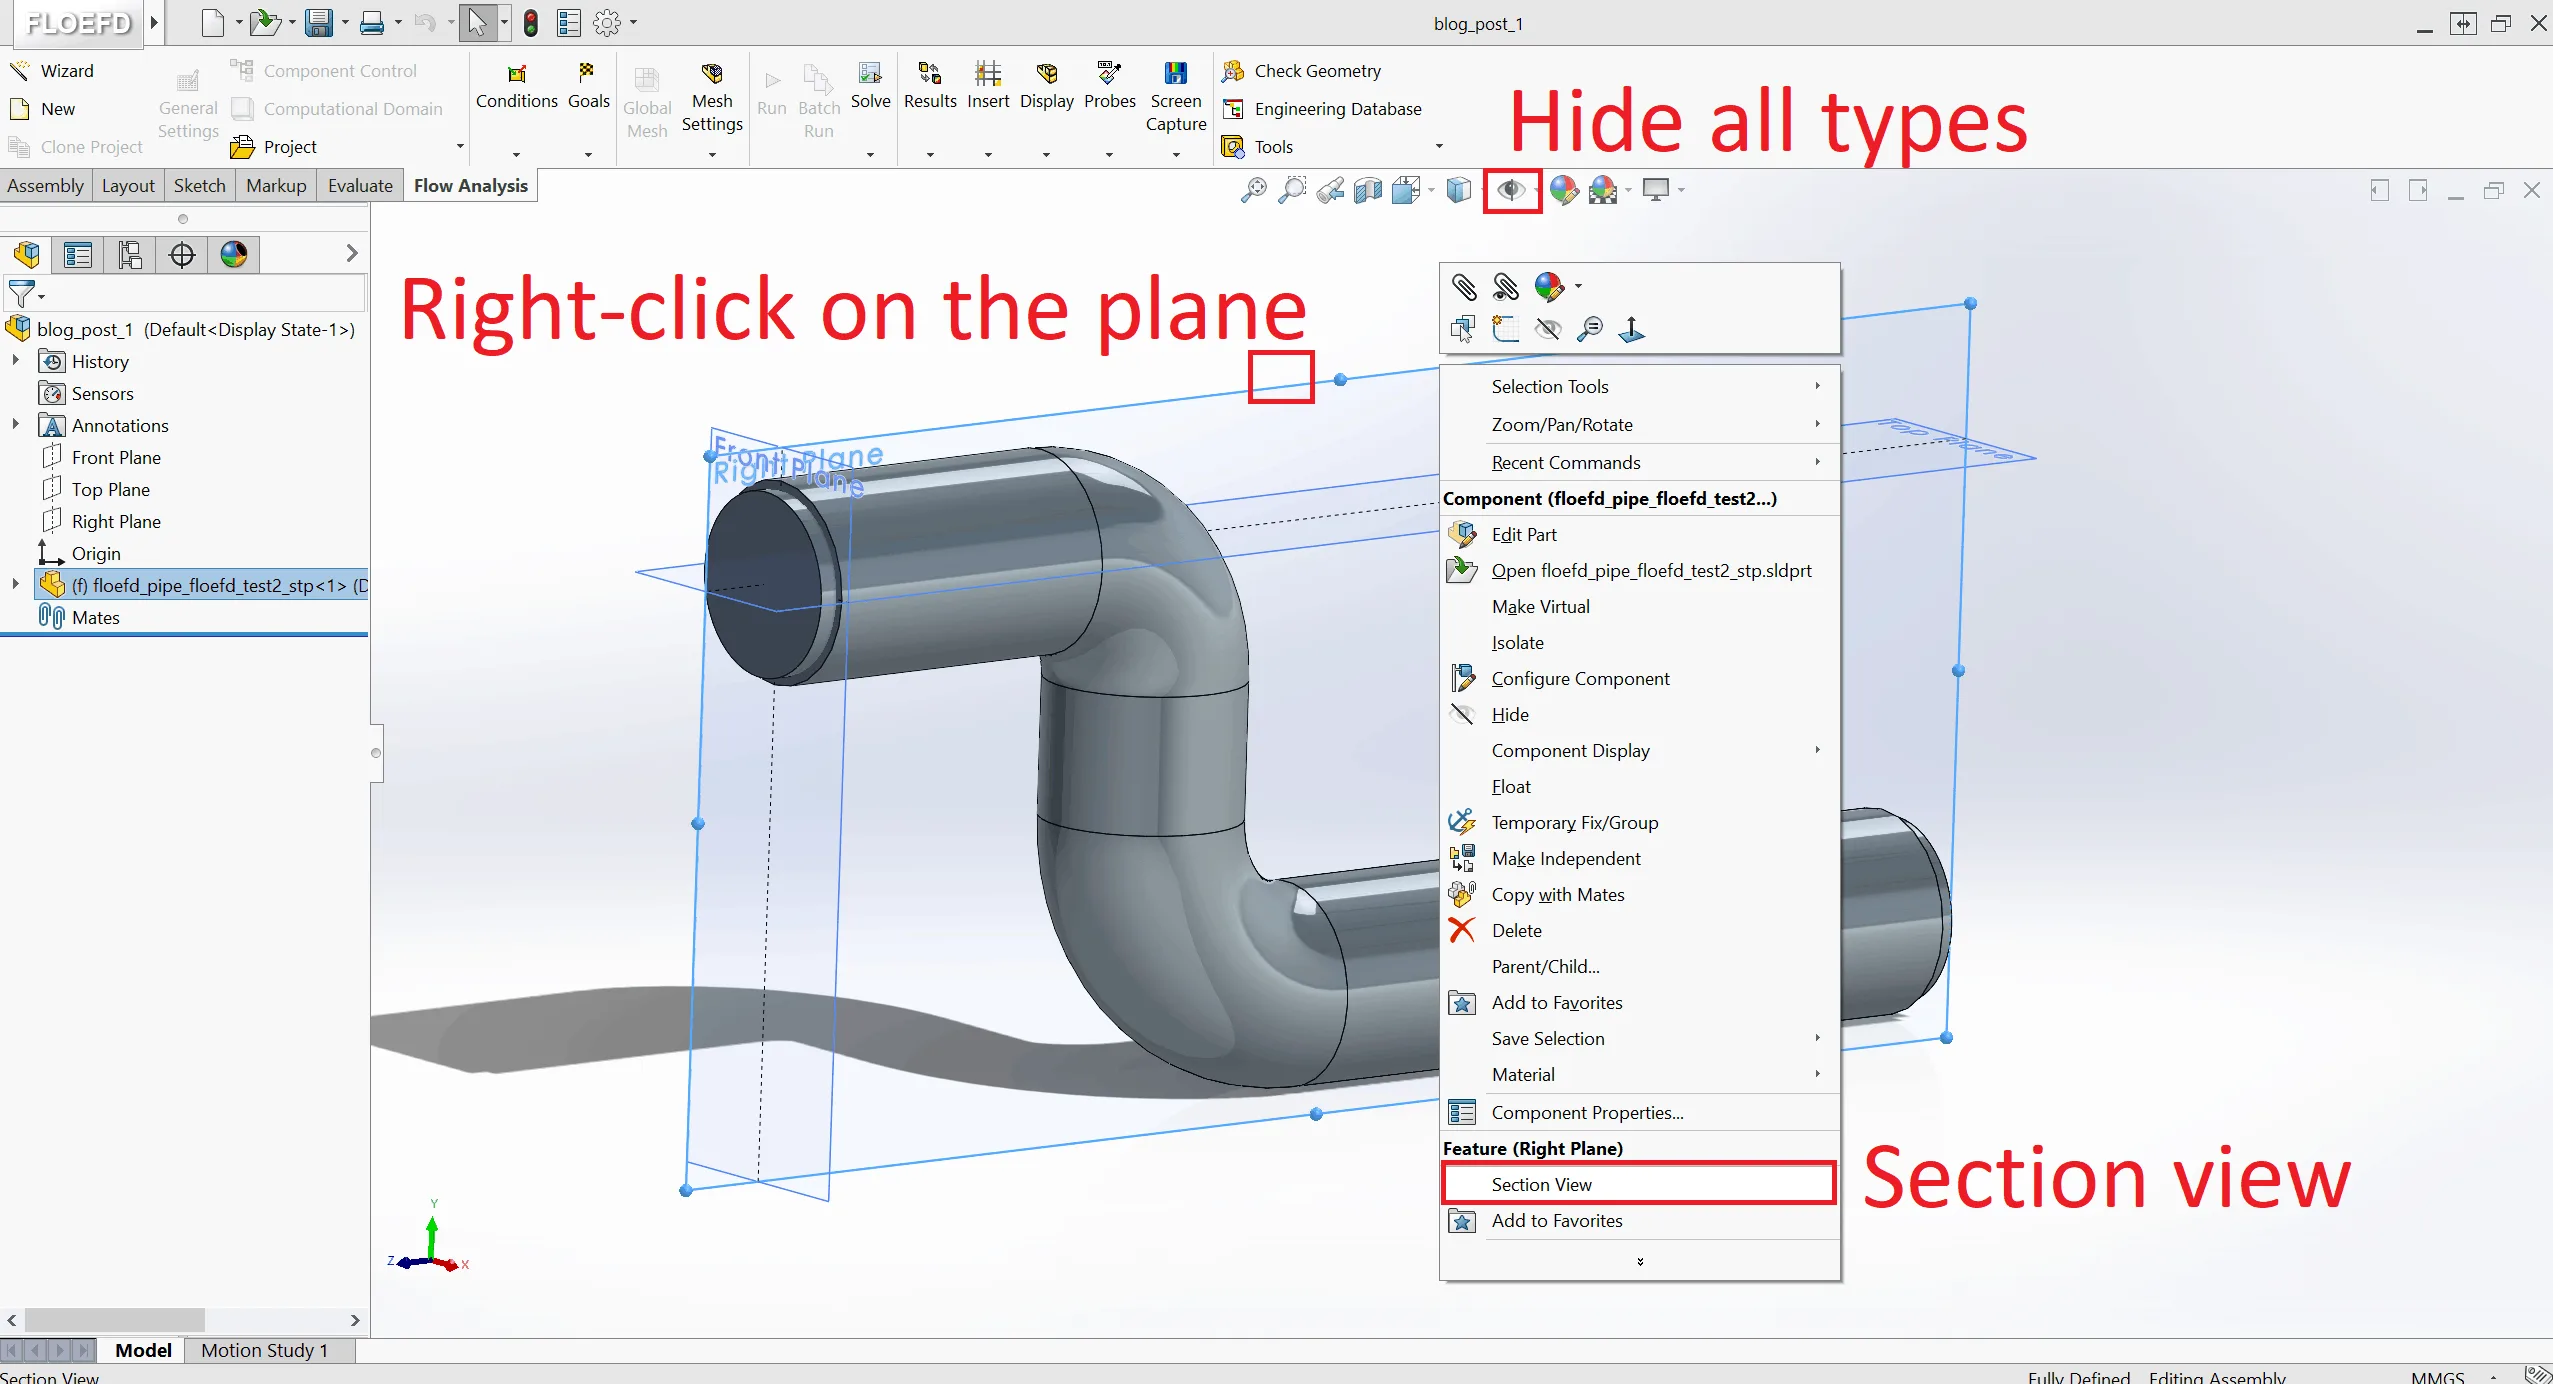Click the Normal To icon in context toolbar

(x=1632, y=329)
